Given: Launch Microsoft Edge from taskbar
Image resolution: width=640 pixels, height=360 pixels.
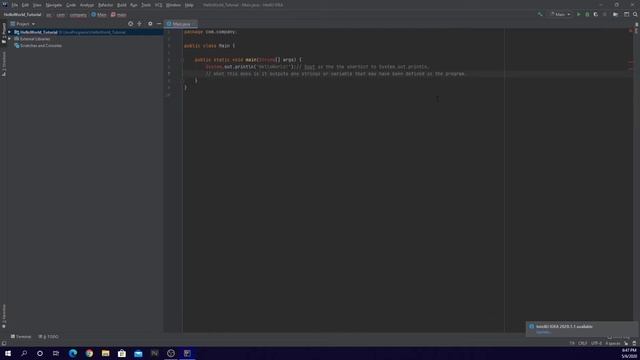Looking at the screenshot, I should 73,353.
